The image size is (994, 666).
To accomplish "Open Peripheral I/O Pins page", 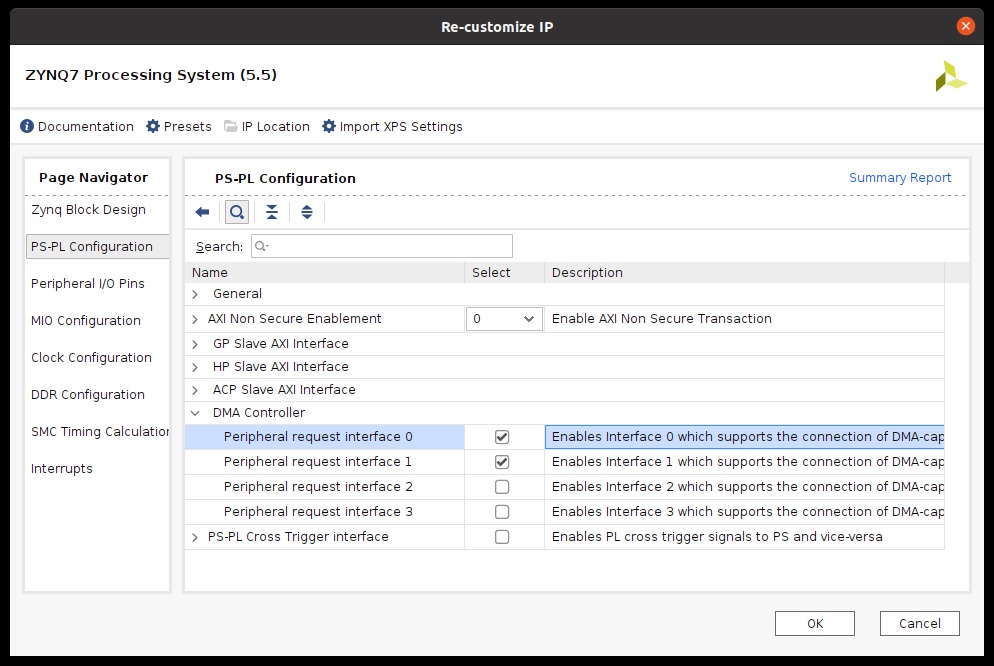I will pos(87,283).
